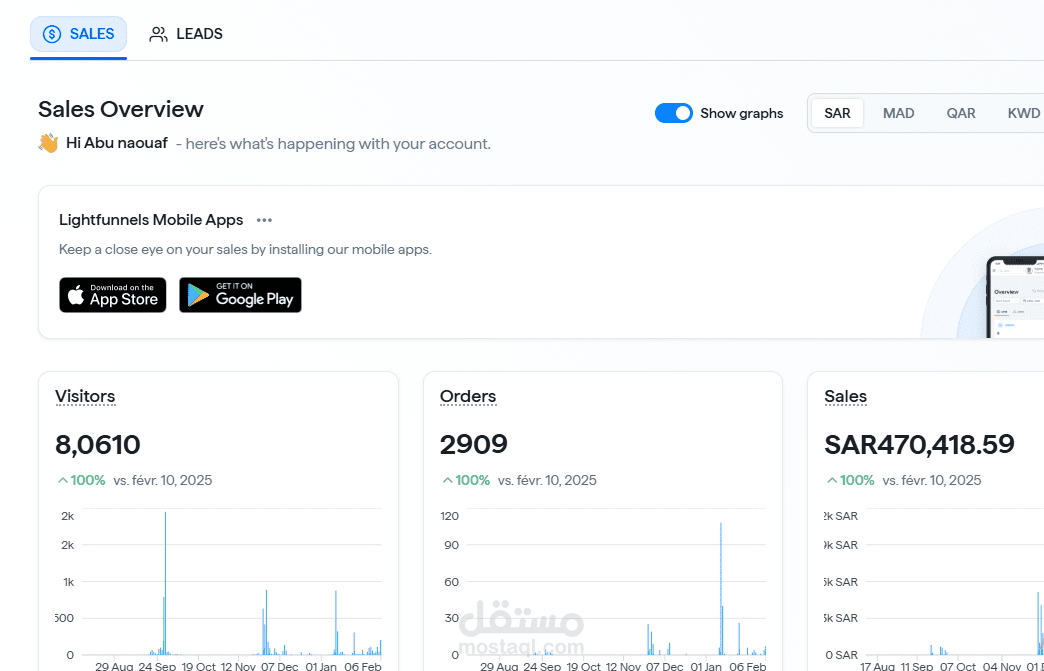Viewport: 1044px width, 671px height.
Task: Click the phone mockup image
Action: point(1014,296)
